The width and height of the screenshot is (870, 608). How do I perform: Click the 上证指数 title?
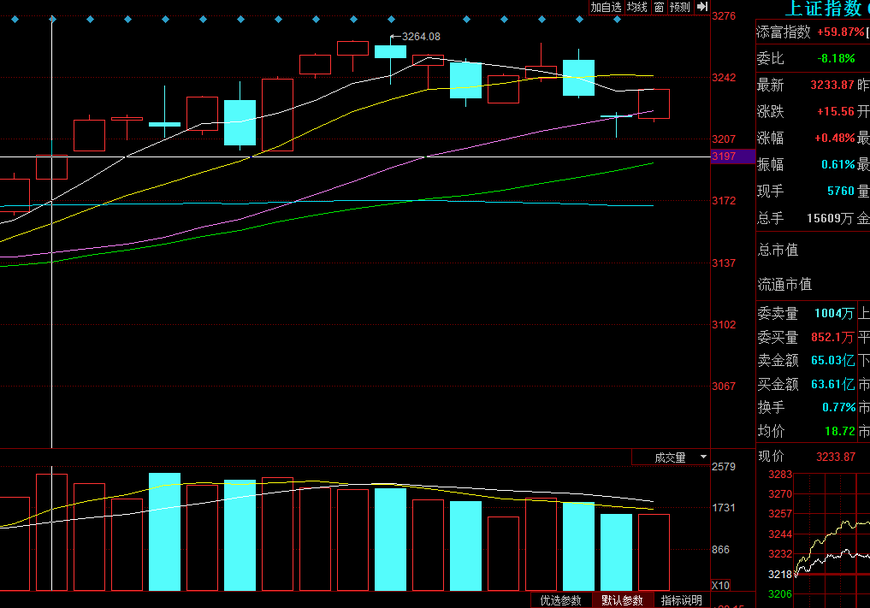tap(824, 8)
